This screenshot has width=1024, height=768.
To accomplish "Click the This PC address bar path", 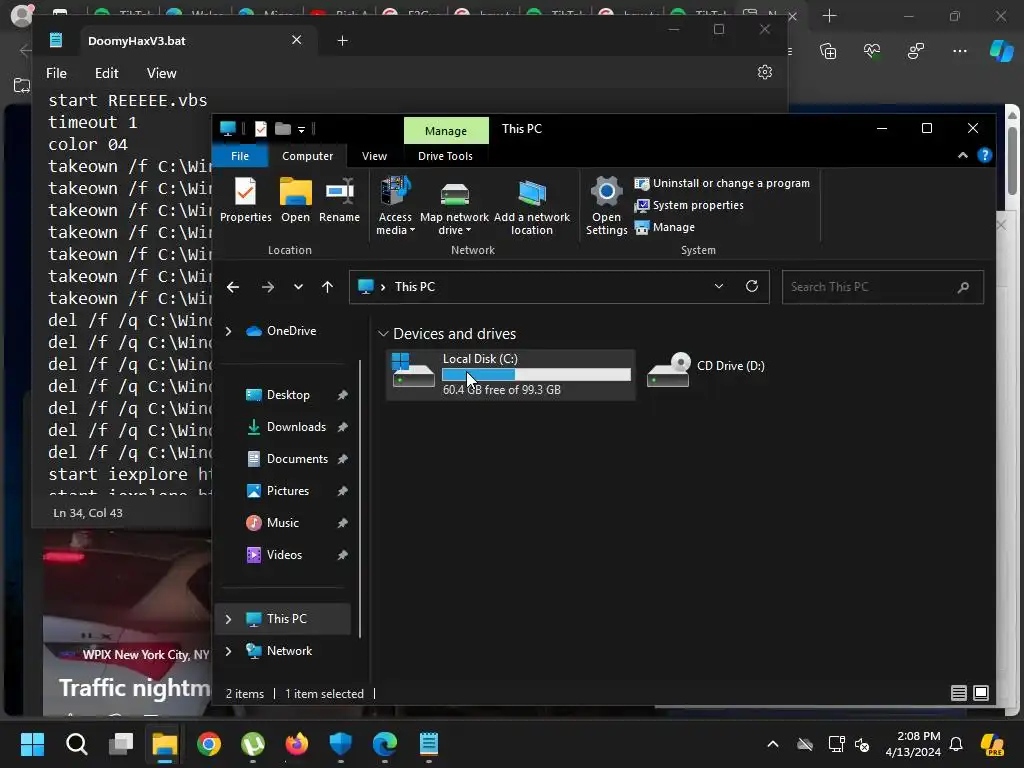I will click(x=415, y=287).
